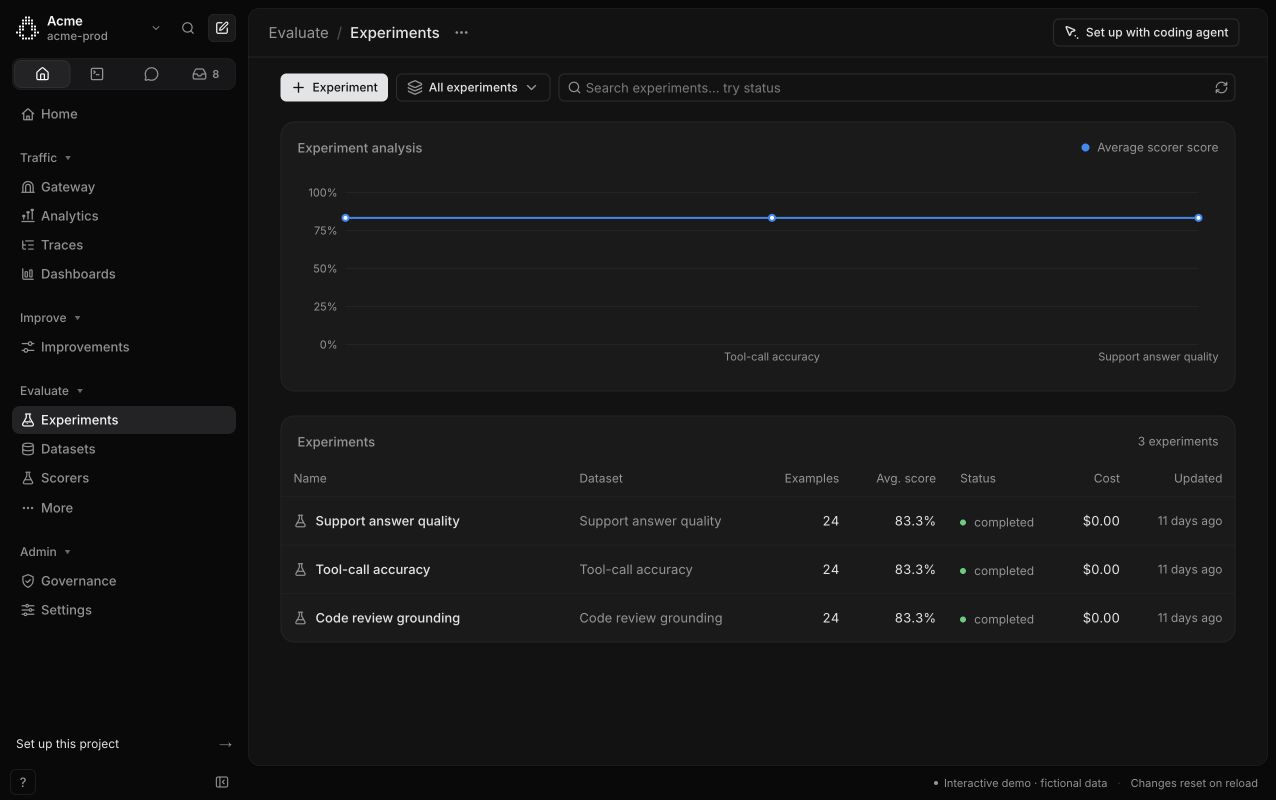Click the 3 experiments count label
The width and height of the screenshot is (1276, 800).
click(1178, 442)
